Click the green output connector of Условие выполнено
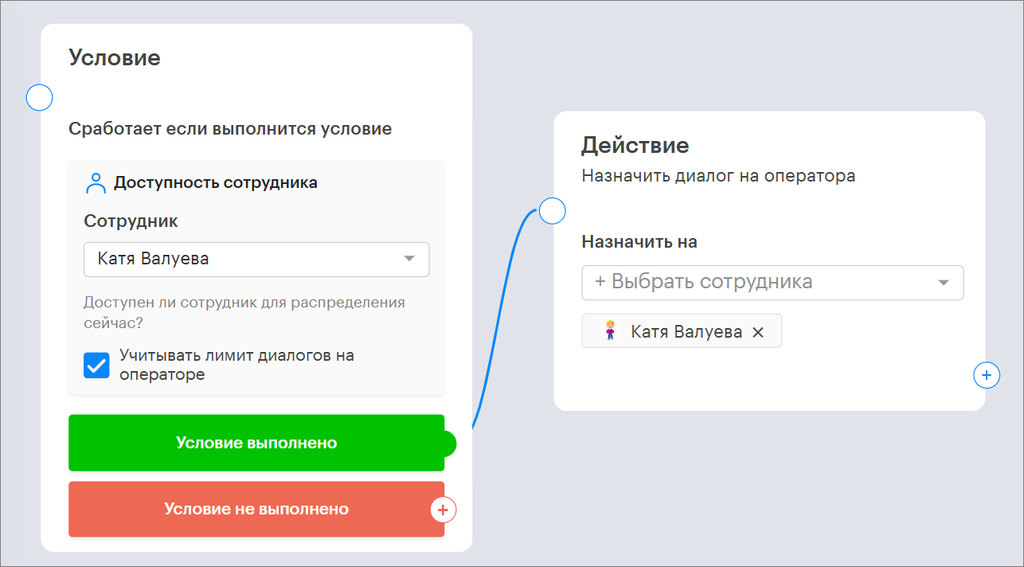Screen dimensions: 1024x567 448,444
